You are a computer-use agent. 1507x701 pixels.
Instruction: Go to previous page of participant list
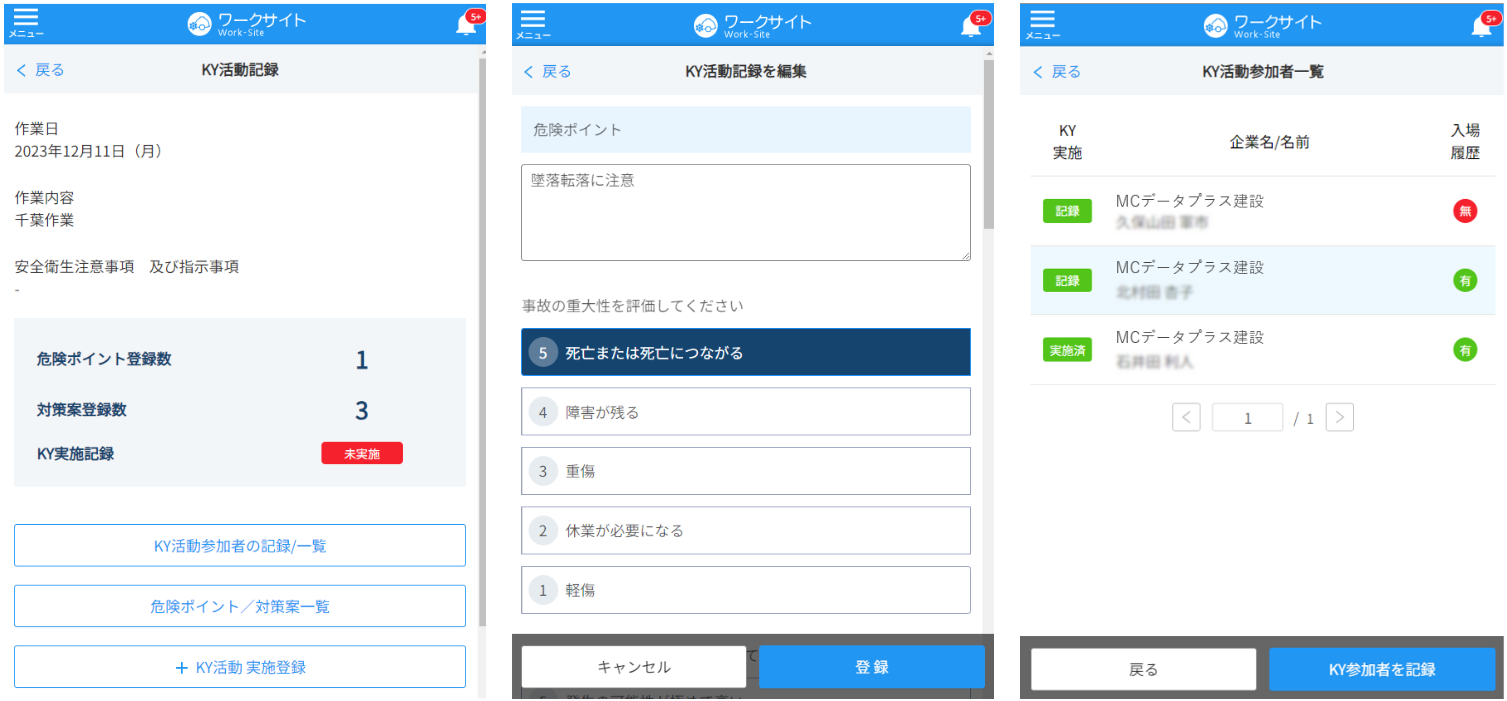pyautogui.click(x=1186, y=418)
